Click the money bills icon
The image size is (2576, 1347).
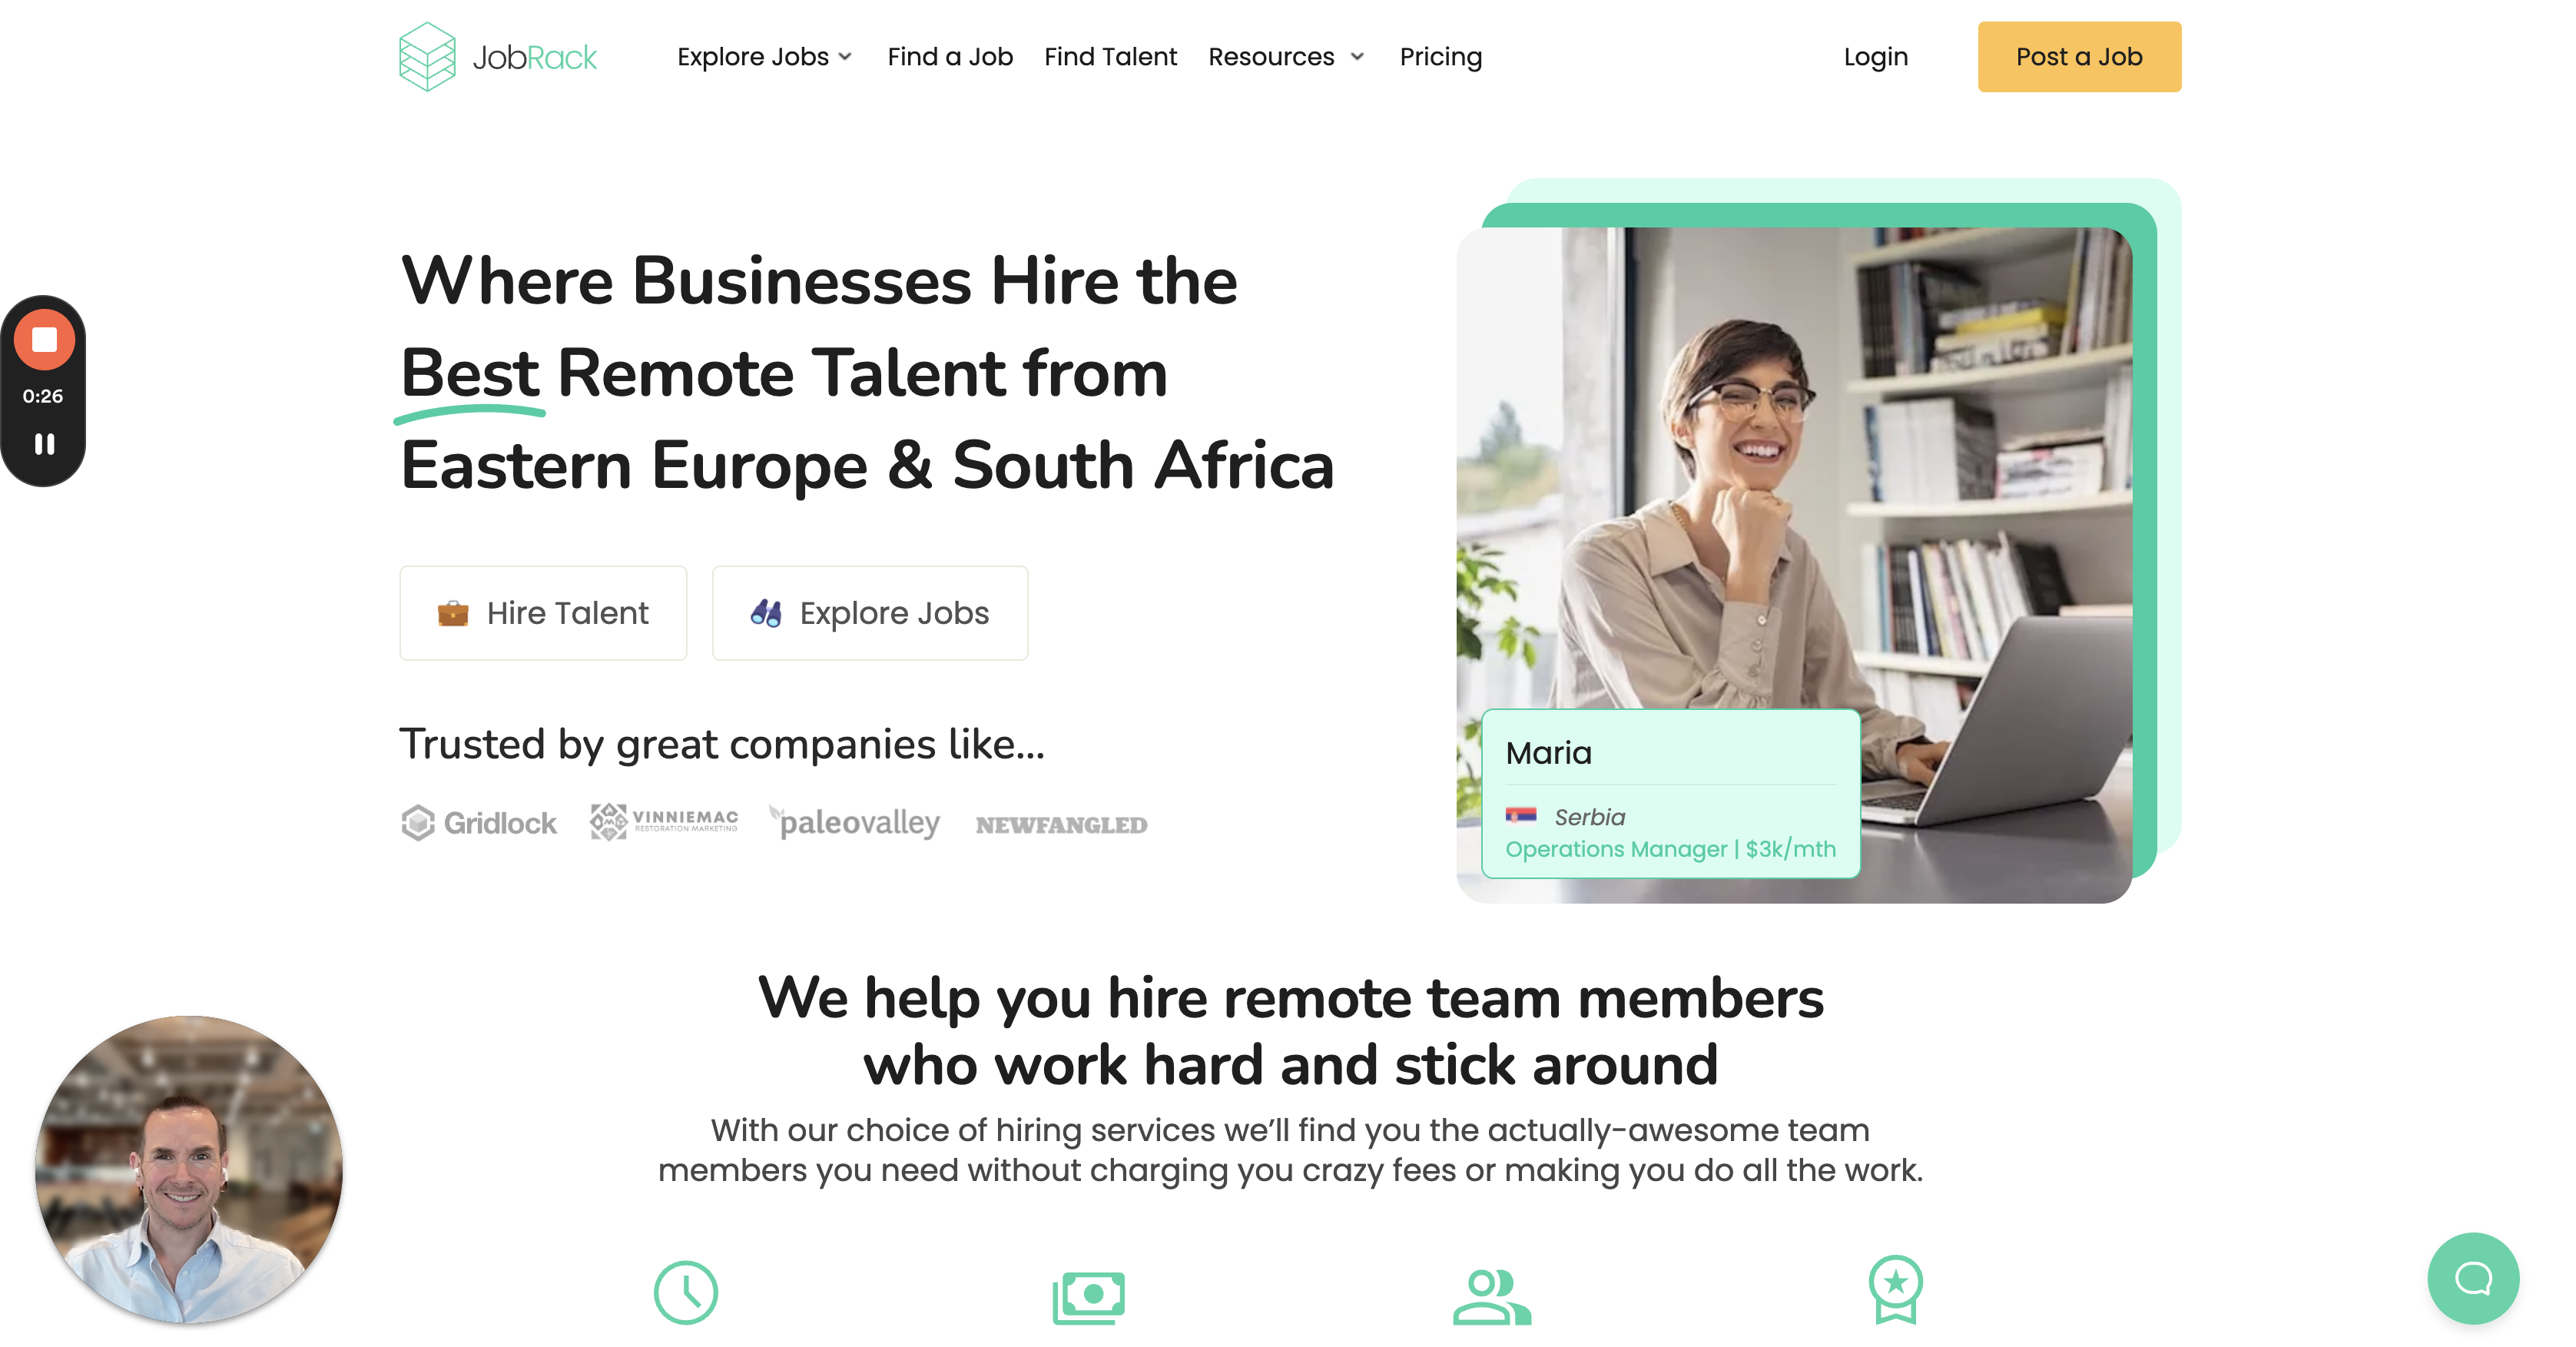click(x=1089, y=1297)
